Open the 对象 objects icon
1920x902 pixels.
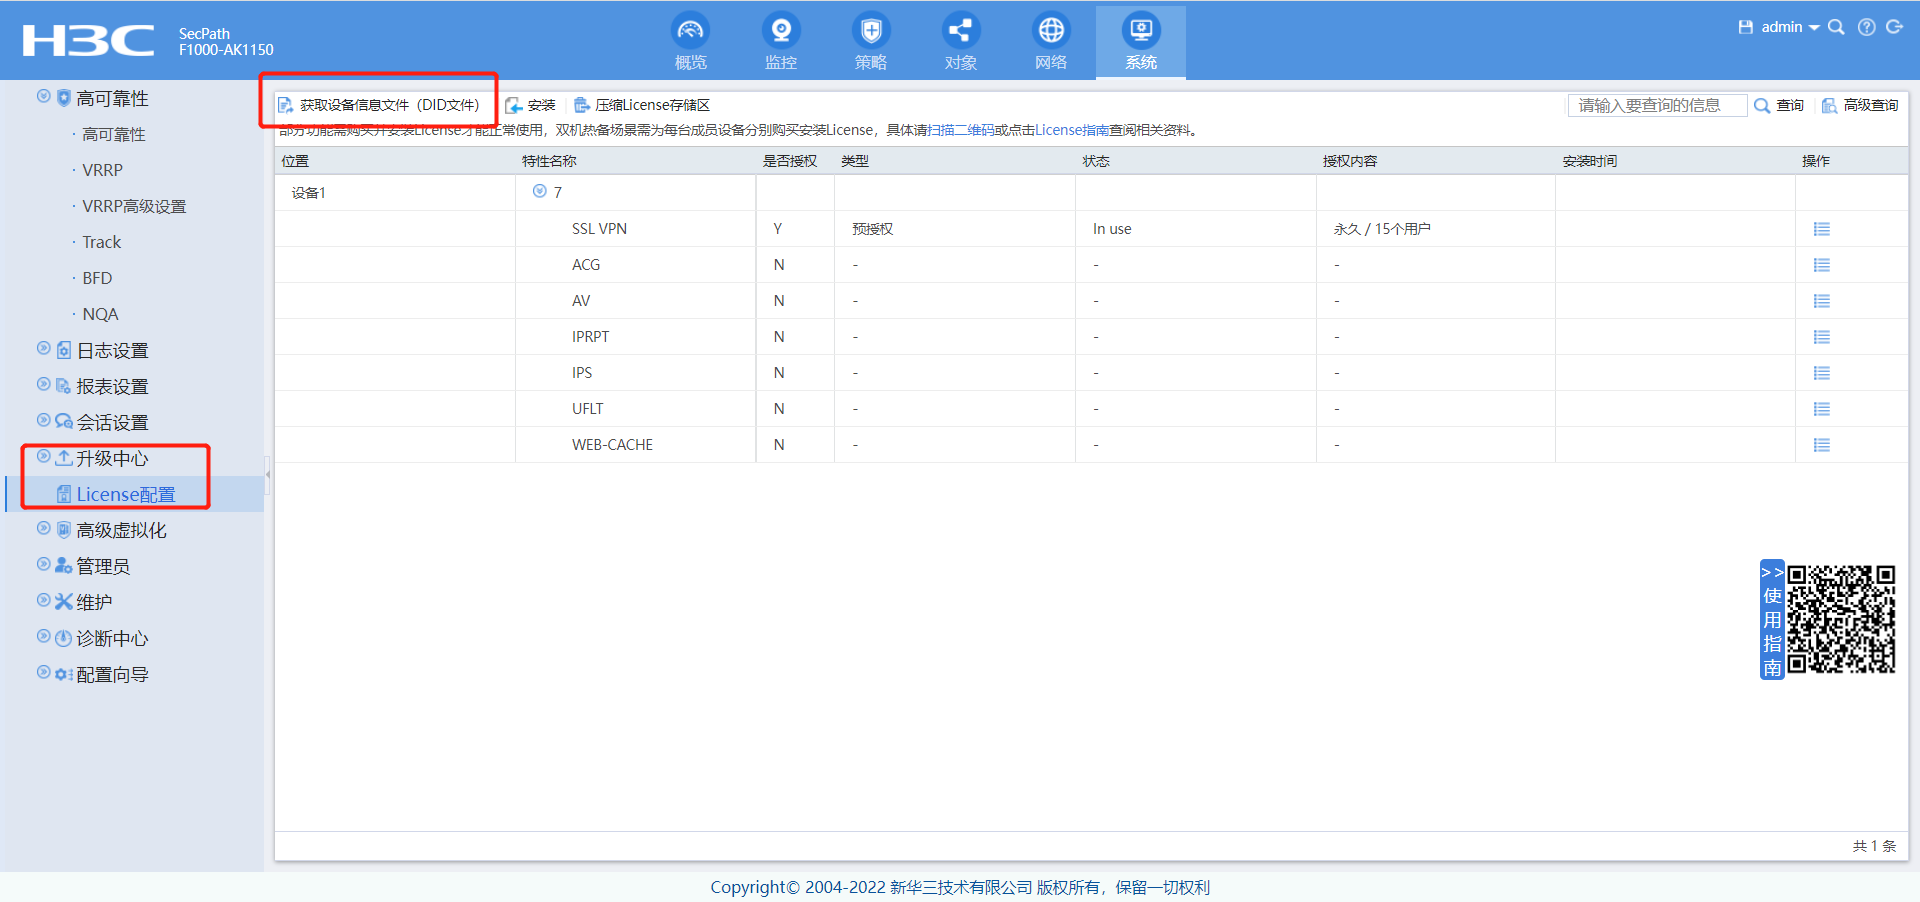960,32
